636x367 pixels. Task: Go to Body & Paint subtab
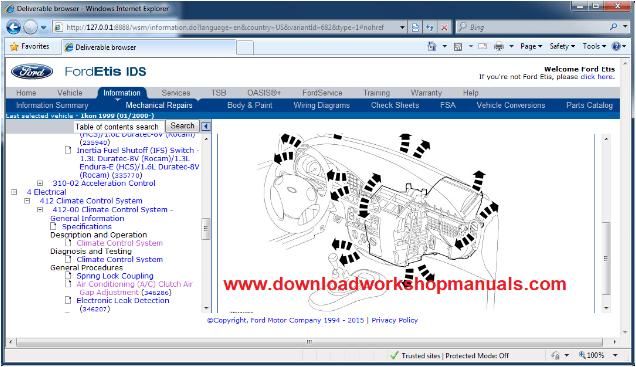pyautogui.click(x=249, y=105)
